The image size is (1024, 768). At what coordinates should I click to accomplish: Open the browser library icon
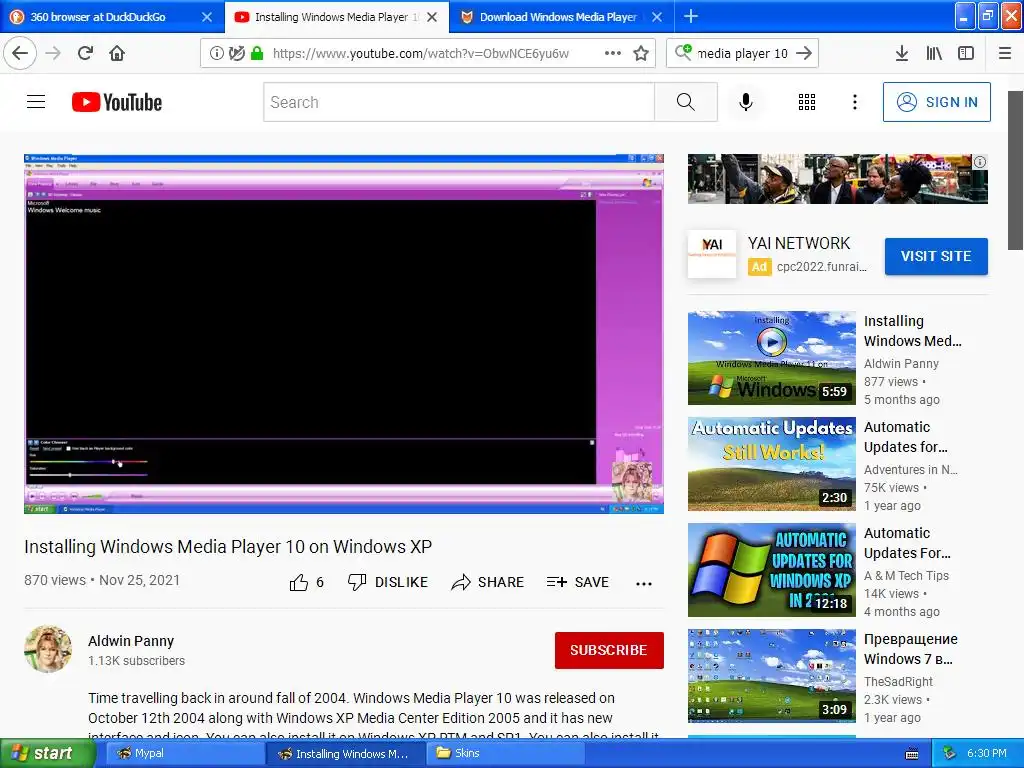pyautogui.click(x=934, y=53)
